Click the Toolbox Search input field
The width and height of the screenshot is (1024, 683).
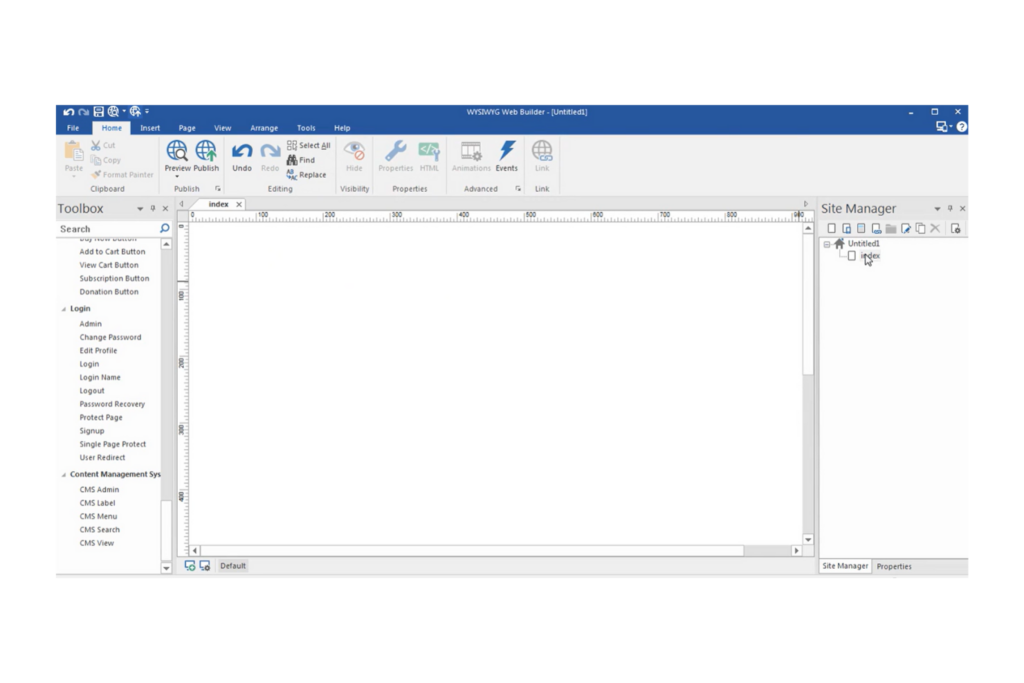(108, 229)
